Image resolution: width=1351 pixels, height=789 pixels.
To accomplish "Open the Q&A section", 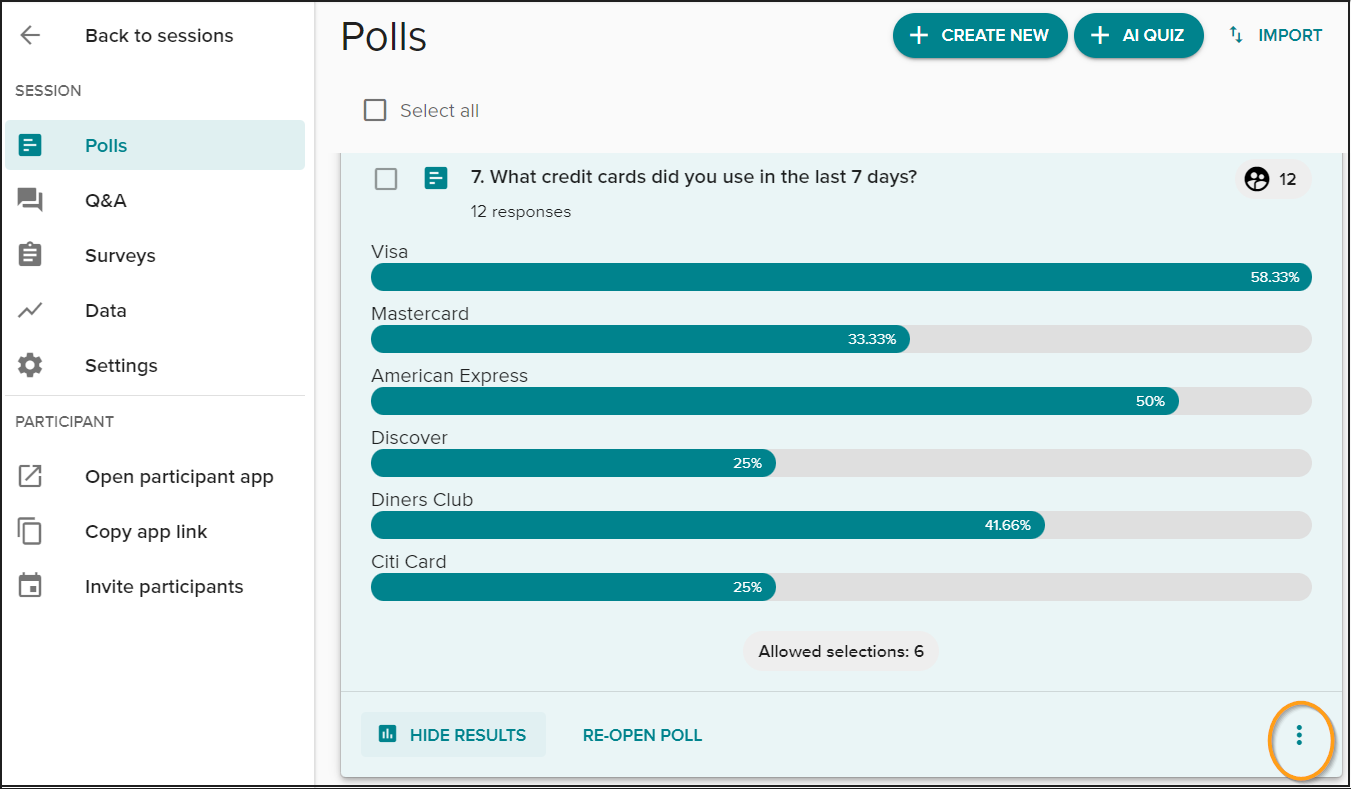I will [x=155, y=200].
